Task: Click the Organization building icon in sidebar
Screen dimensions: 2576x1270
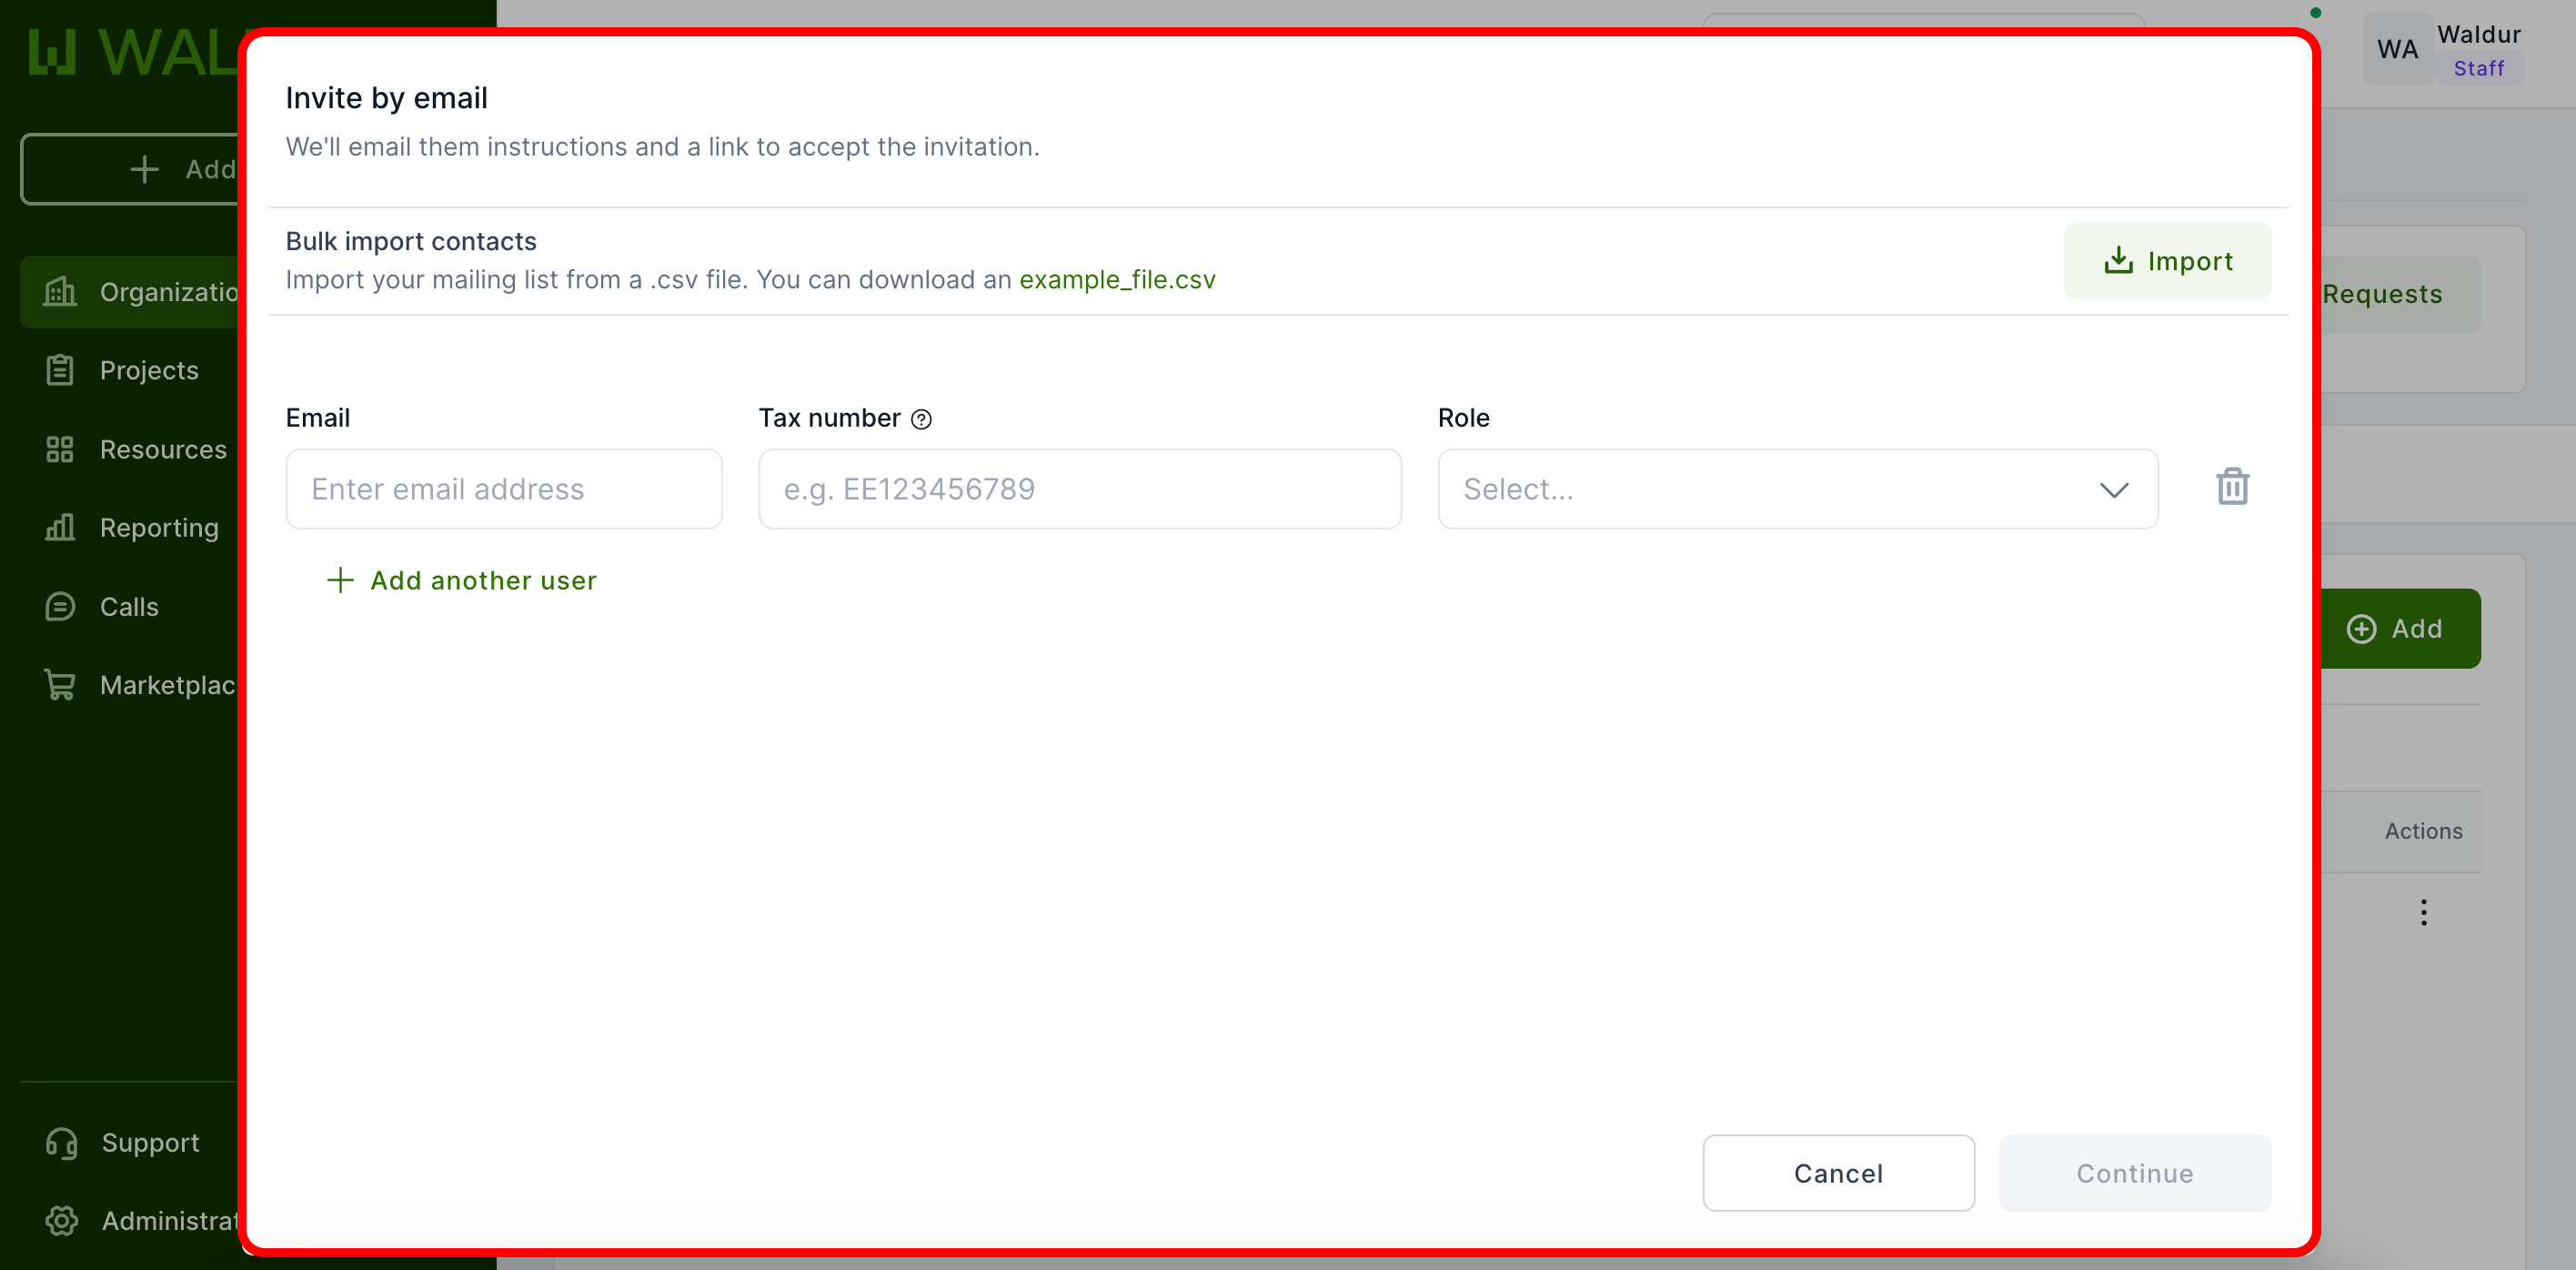Action: (60, 292)
